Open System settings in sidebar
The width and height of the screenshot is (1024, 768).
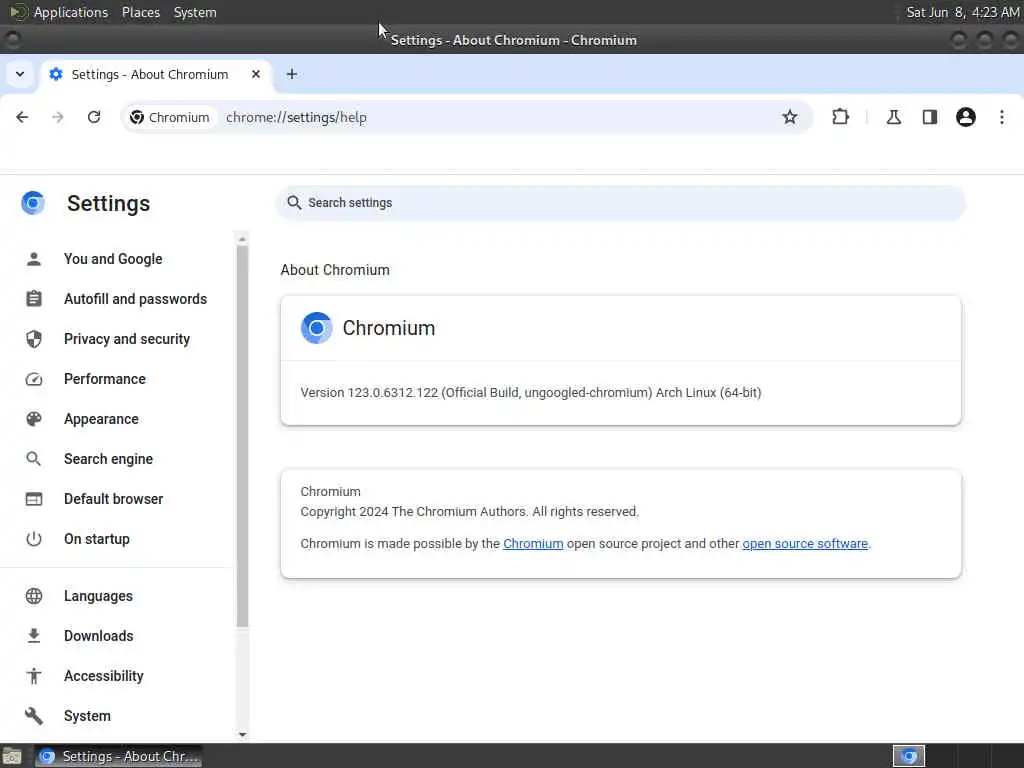88,716
